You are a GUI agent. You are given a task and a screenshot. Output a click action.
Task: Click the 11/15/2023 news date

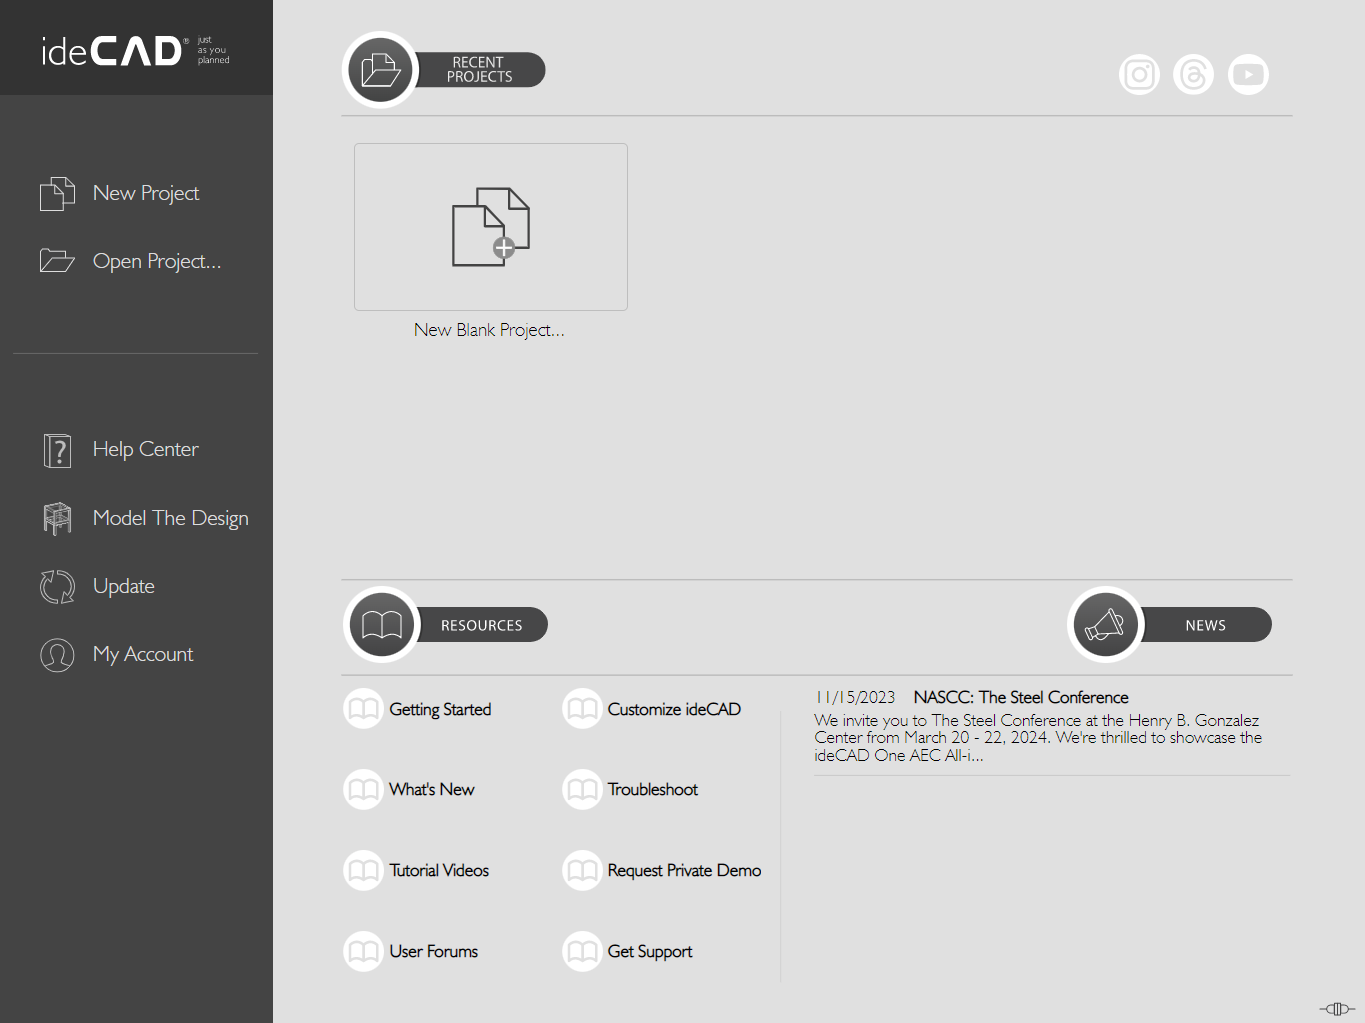point(856,697)
